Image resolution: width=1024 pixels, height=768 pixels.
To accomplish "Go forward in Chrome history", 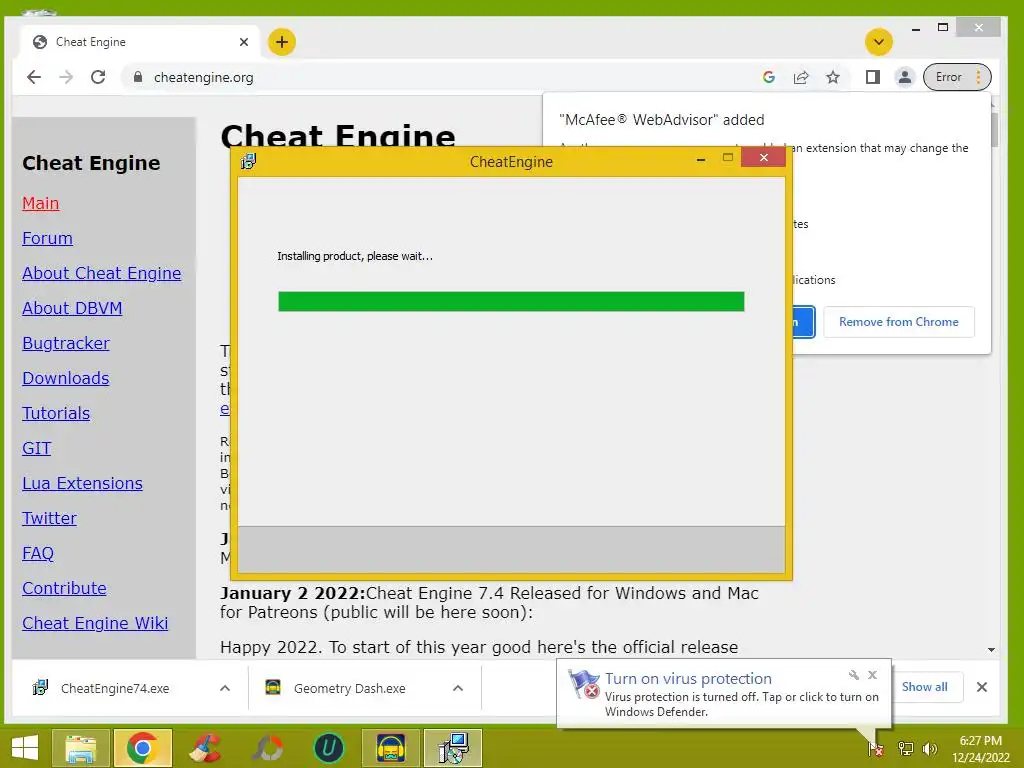I will point(66,77).
